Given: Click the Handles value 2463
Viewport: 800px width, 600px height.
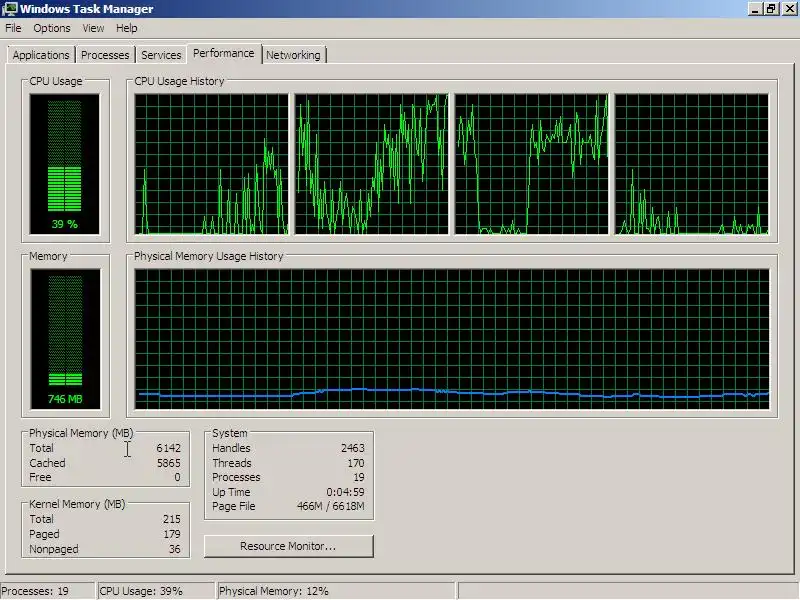Looking at the screenshot, I should (x=353, y=448).
